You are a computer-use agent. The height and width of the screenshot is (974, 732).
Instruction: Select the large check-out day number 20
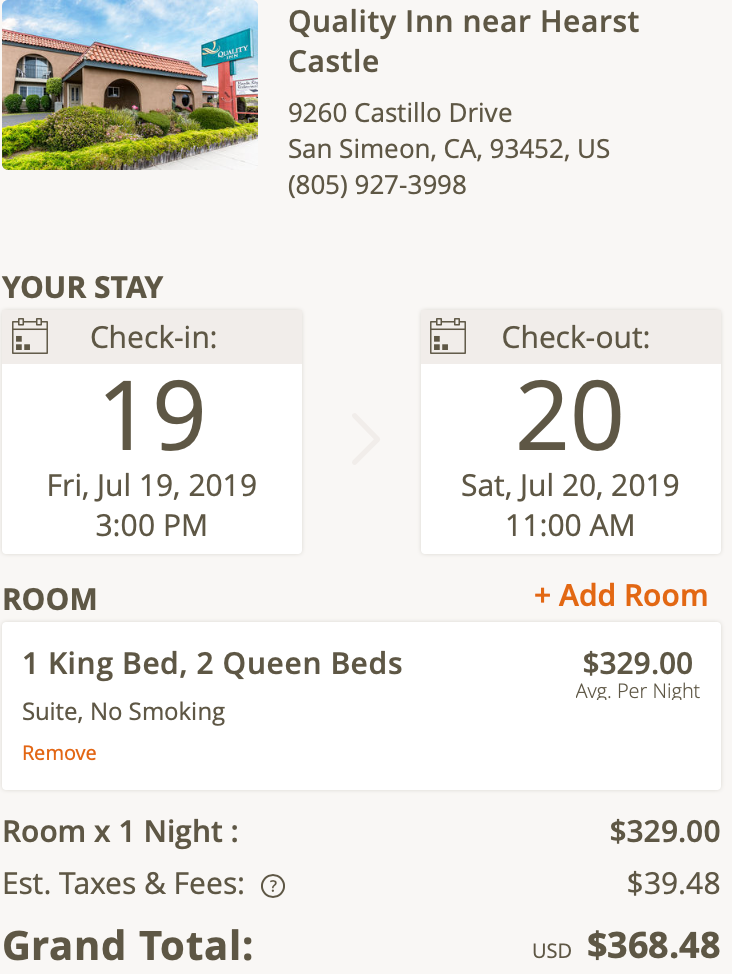coord(570,416)
